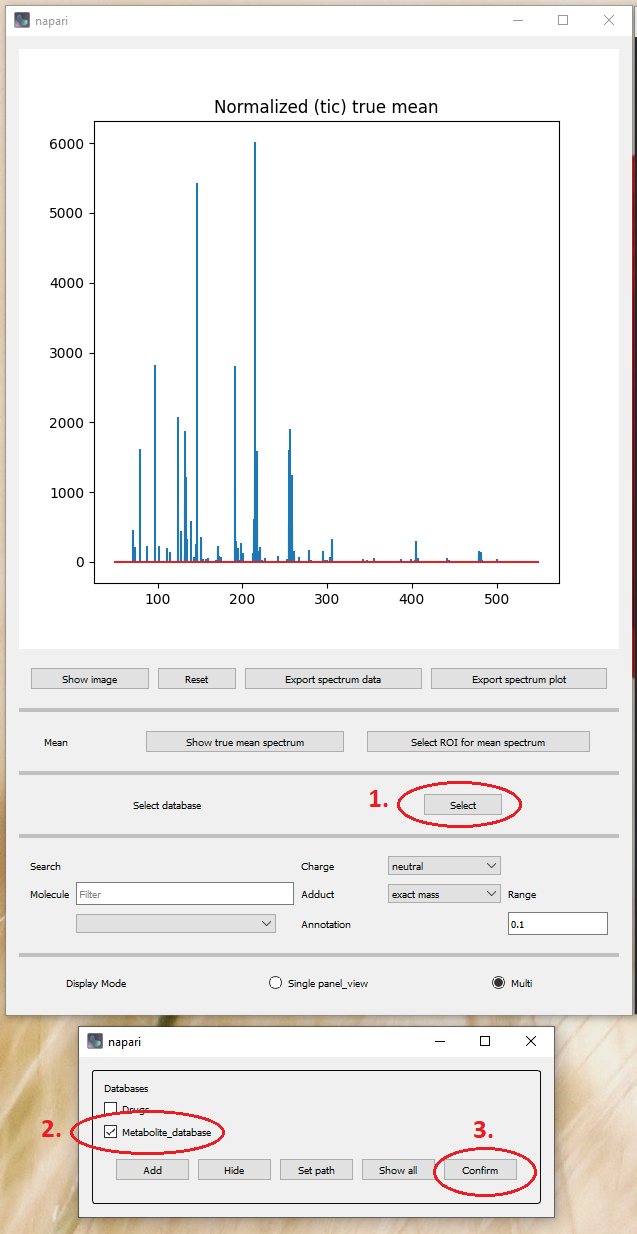637x1234 pixels.
Task: Click the Molecule filter text field
Action: [x=184, y=894]
